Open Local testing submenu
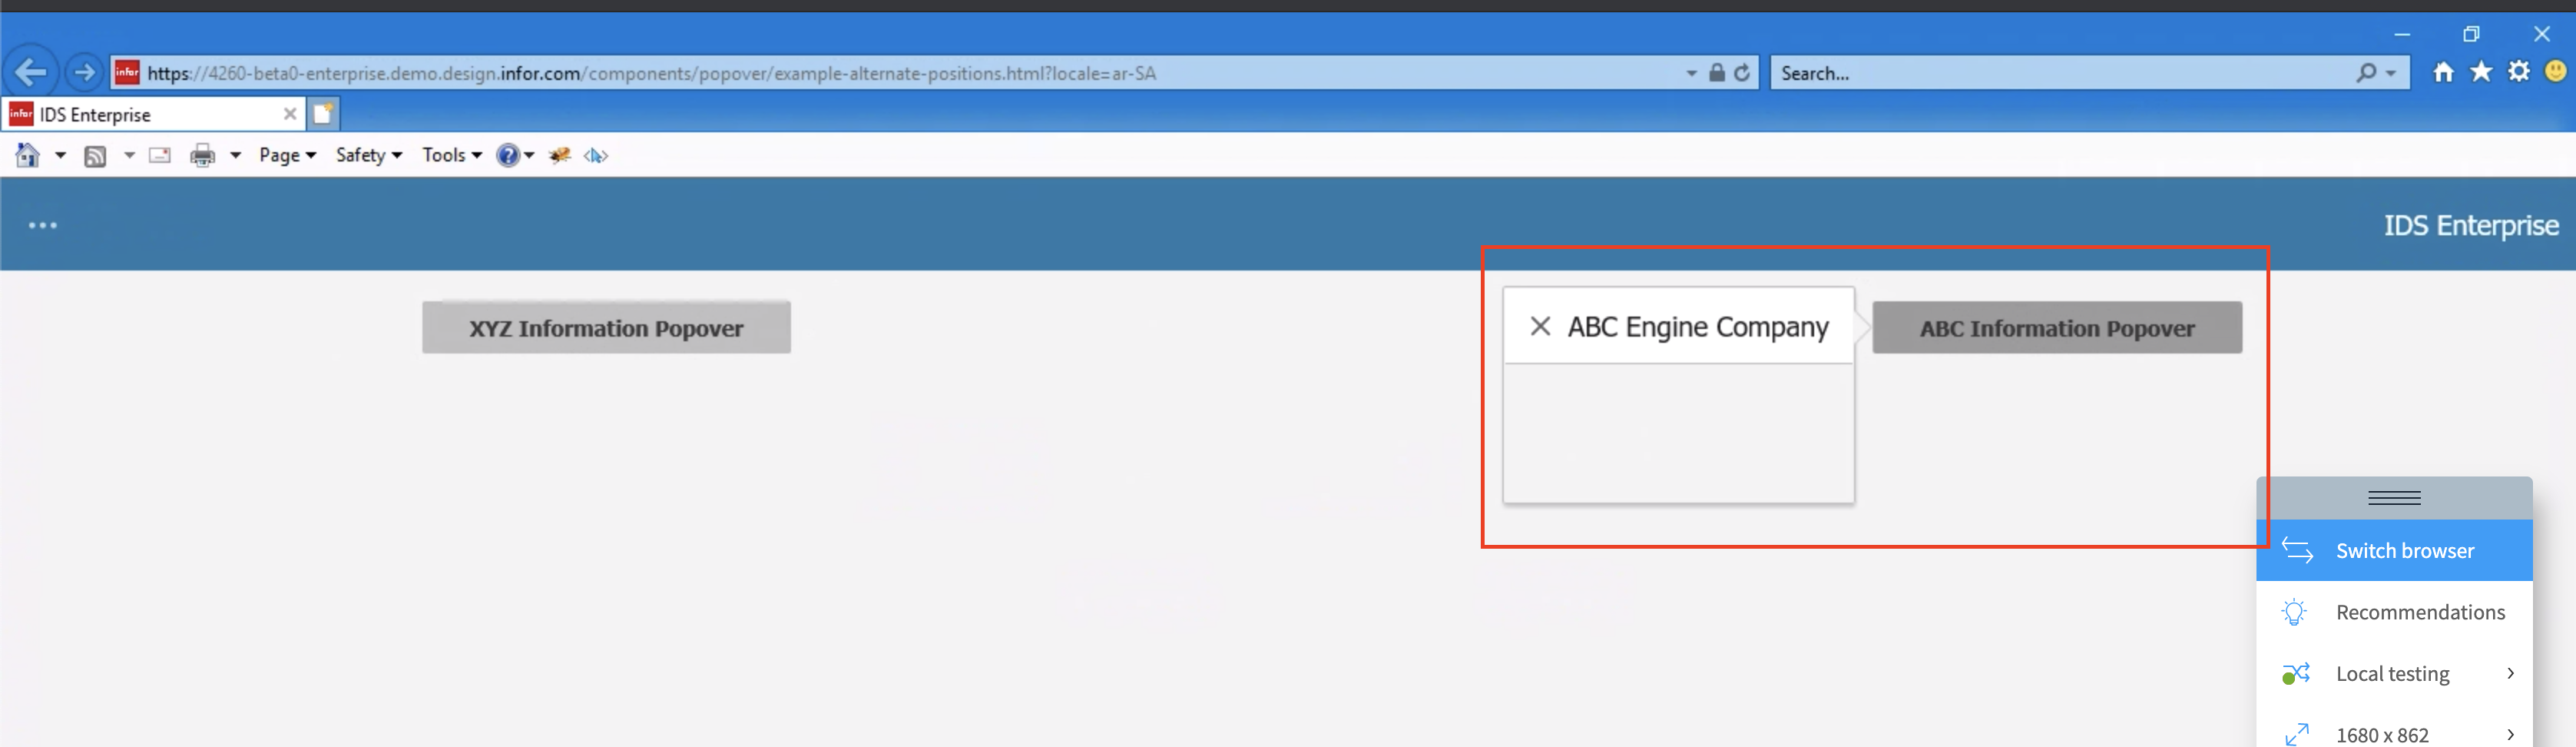This screenshot has height=747, width=2576. [x=2394, y=673]
